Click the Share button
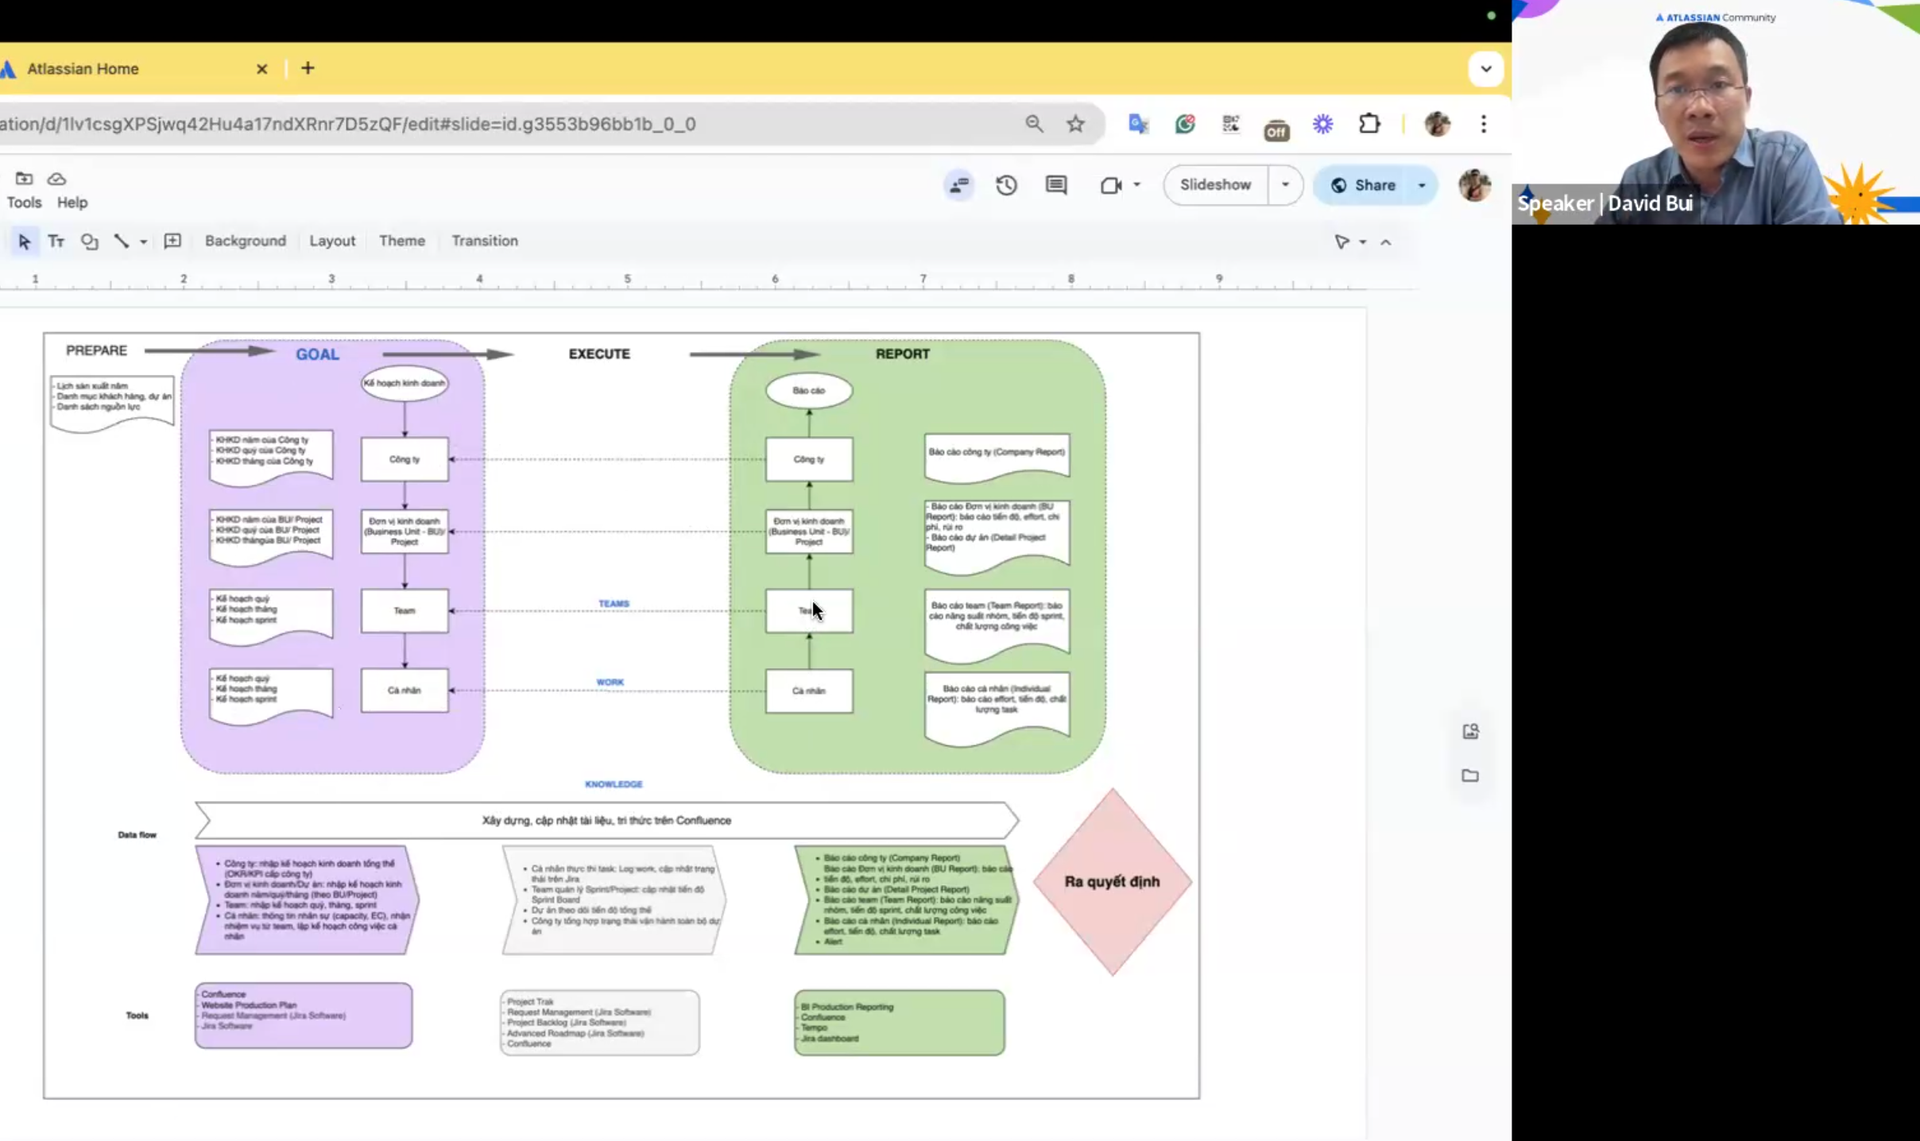This screenshot has height=1141, width=1920. tap(1362, 185)
